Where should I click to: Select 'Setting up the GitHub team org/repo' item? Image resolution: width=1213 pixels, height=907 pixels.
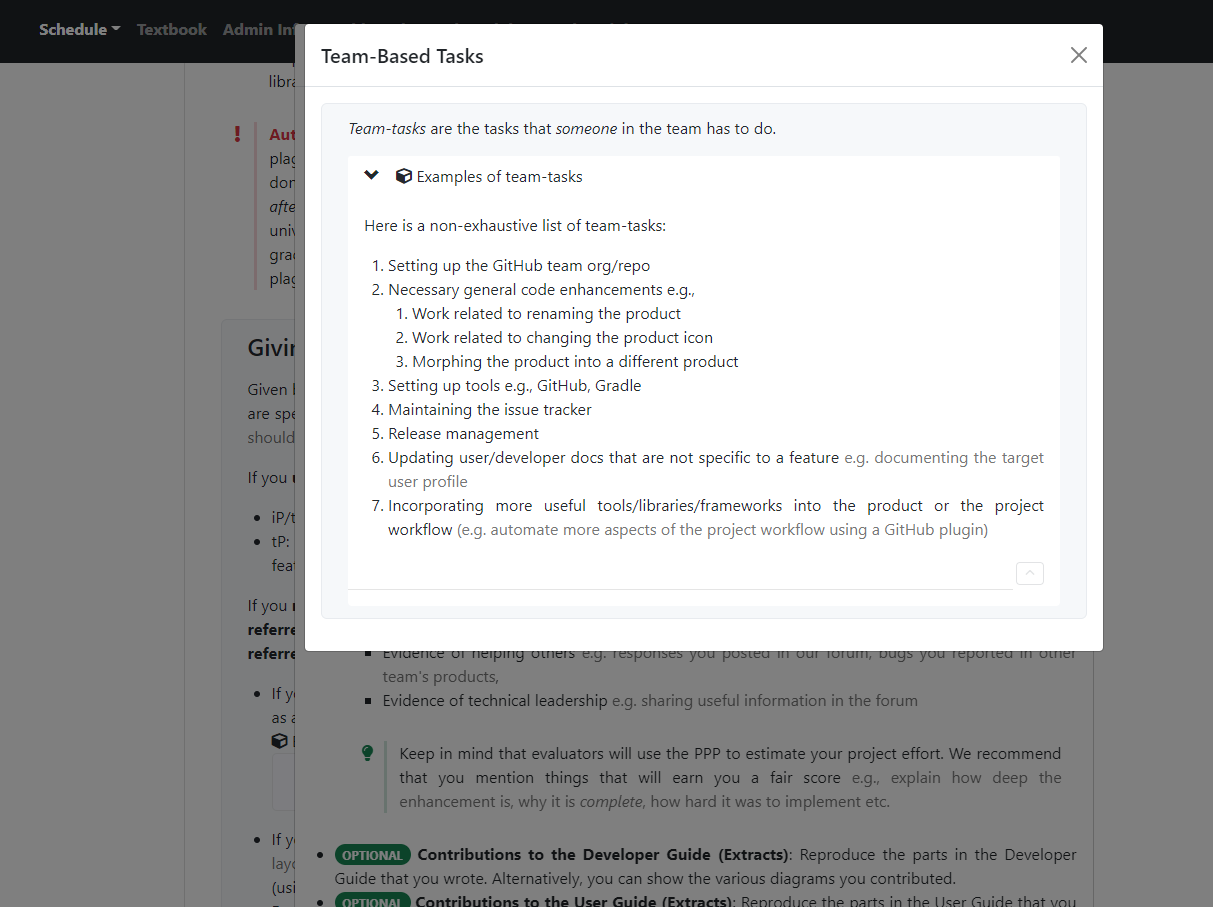[x=518, y=265]
